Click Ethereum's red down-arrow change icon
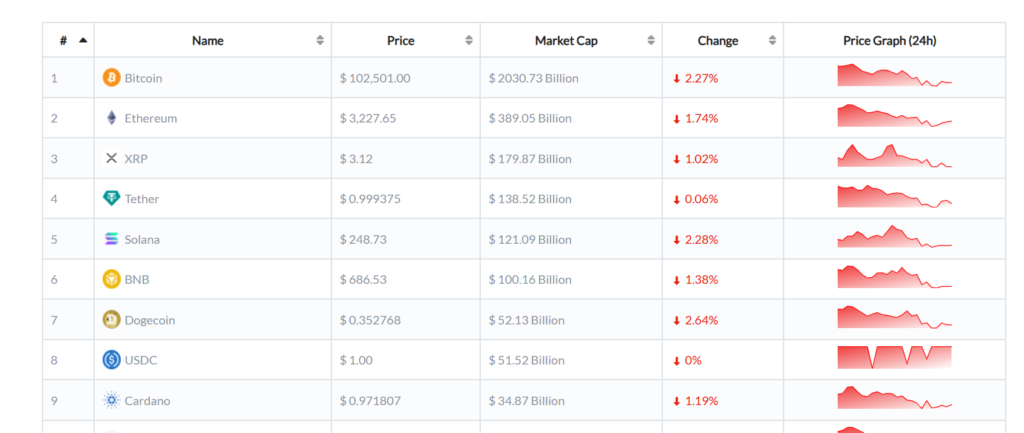This screenshot has width=1024, height=433. 677,119
